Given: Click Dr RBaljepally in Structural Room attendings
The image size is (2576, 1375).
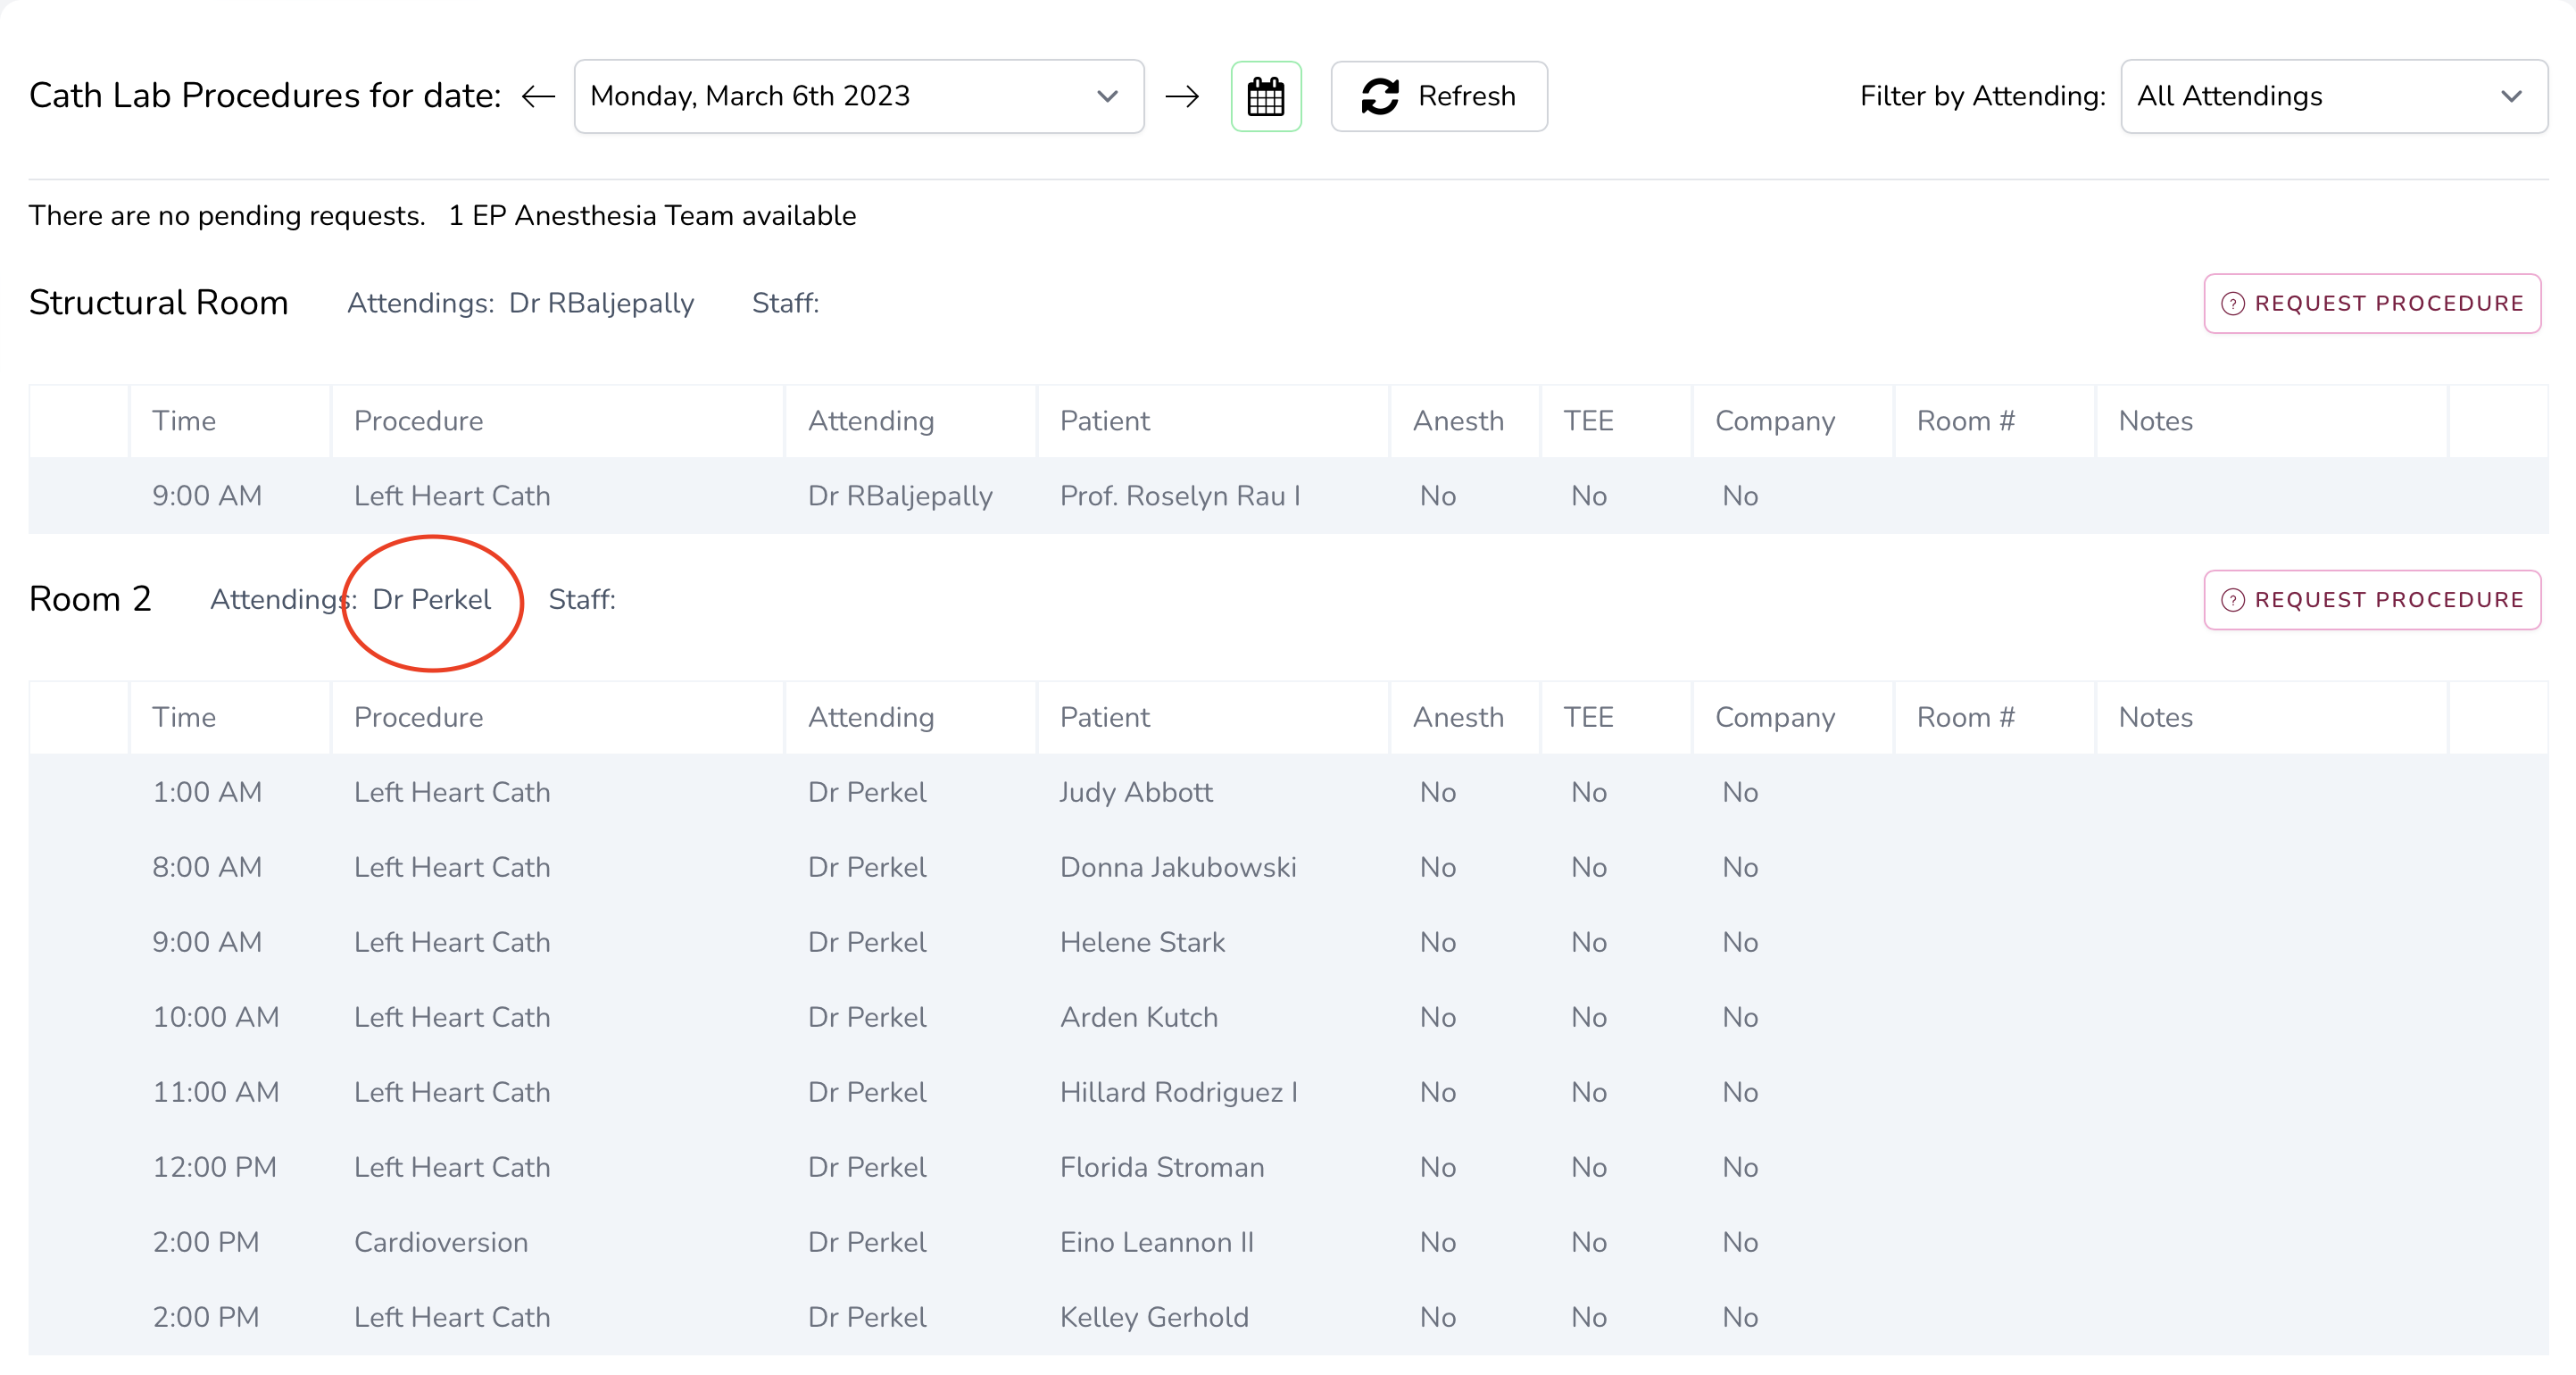Looking at the screenshot, I should (601, 303).
